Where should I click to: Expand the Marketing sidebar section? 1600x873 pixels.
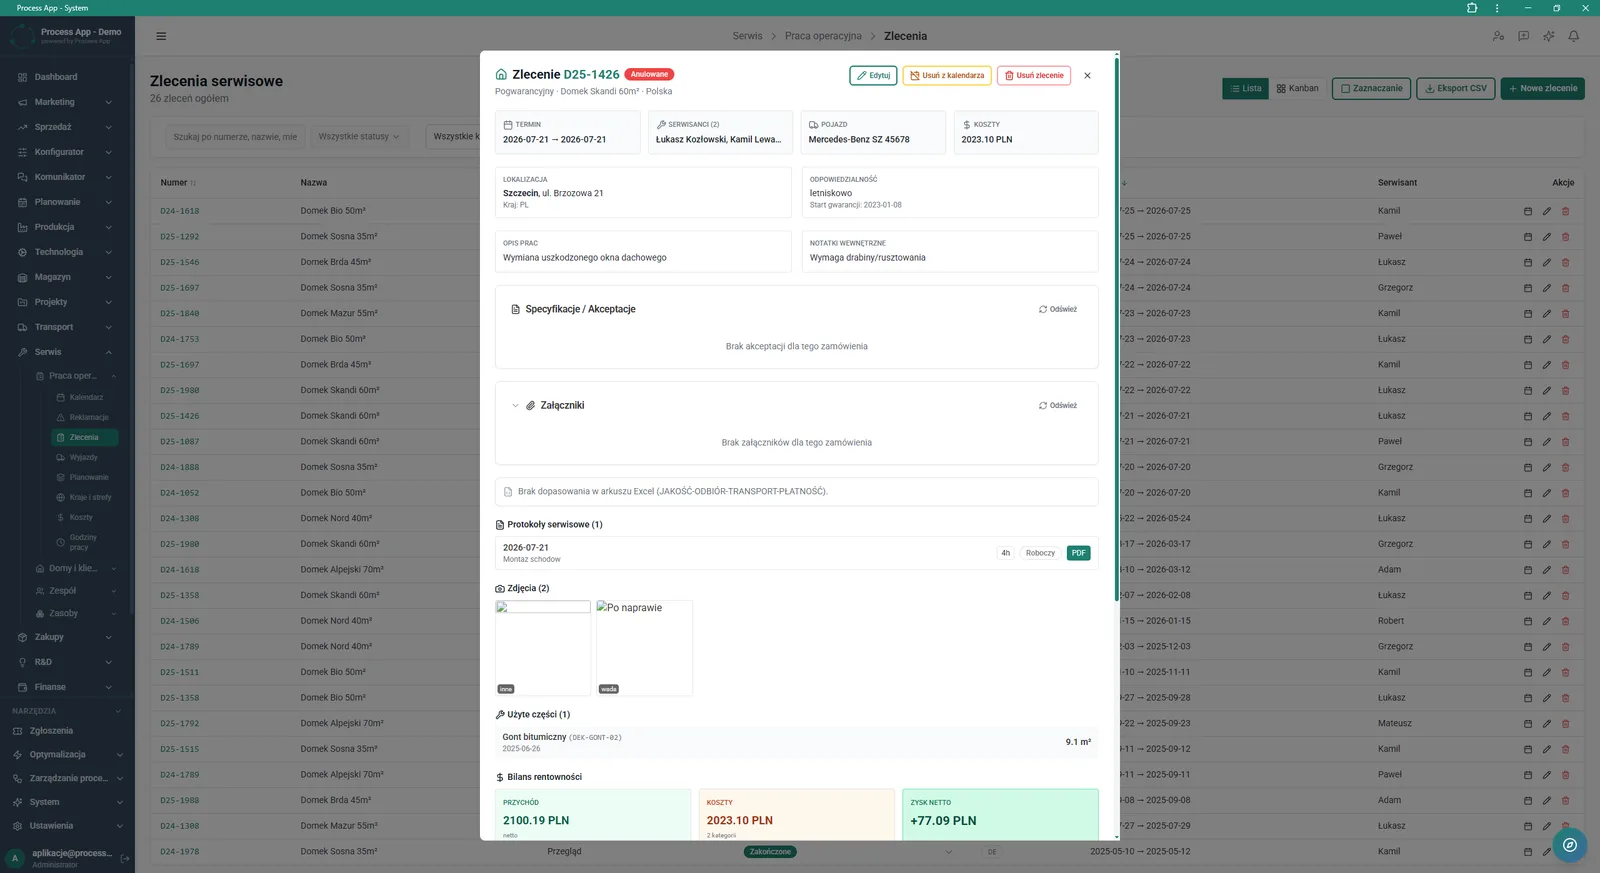[66, 102]
